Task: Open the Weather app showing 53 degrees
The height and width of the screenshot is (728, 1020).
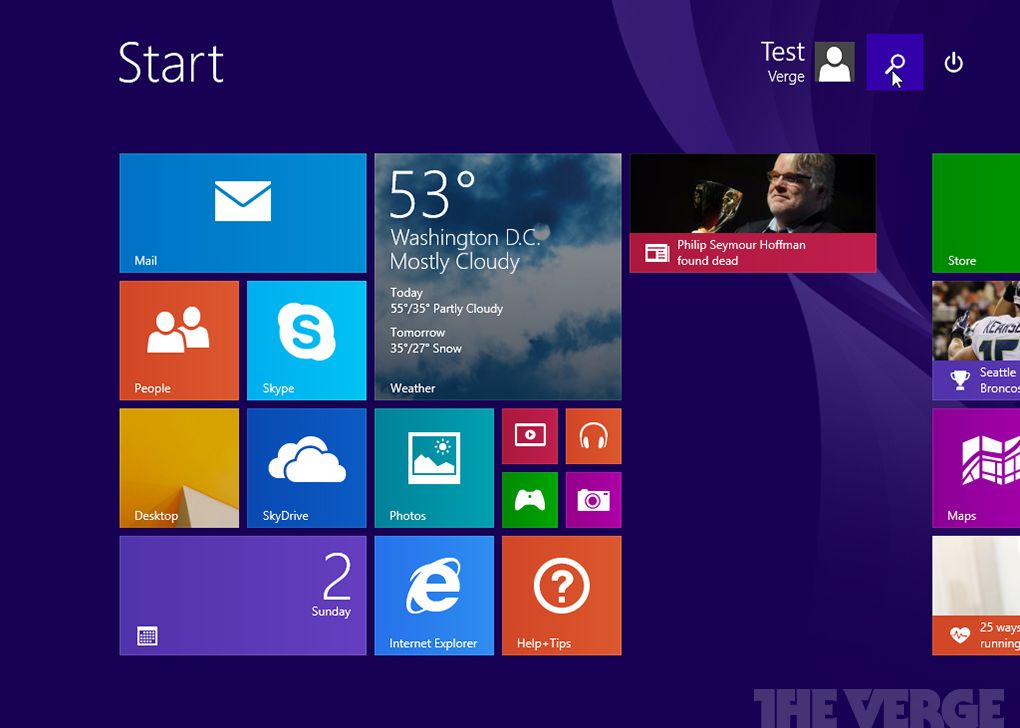Action: [497, 277]
